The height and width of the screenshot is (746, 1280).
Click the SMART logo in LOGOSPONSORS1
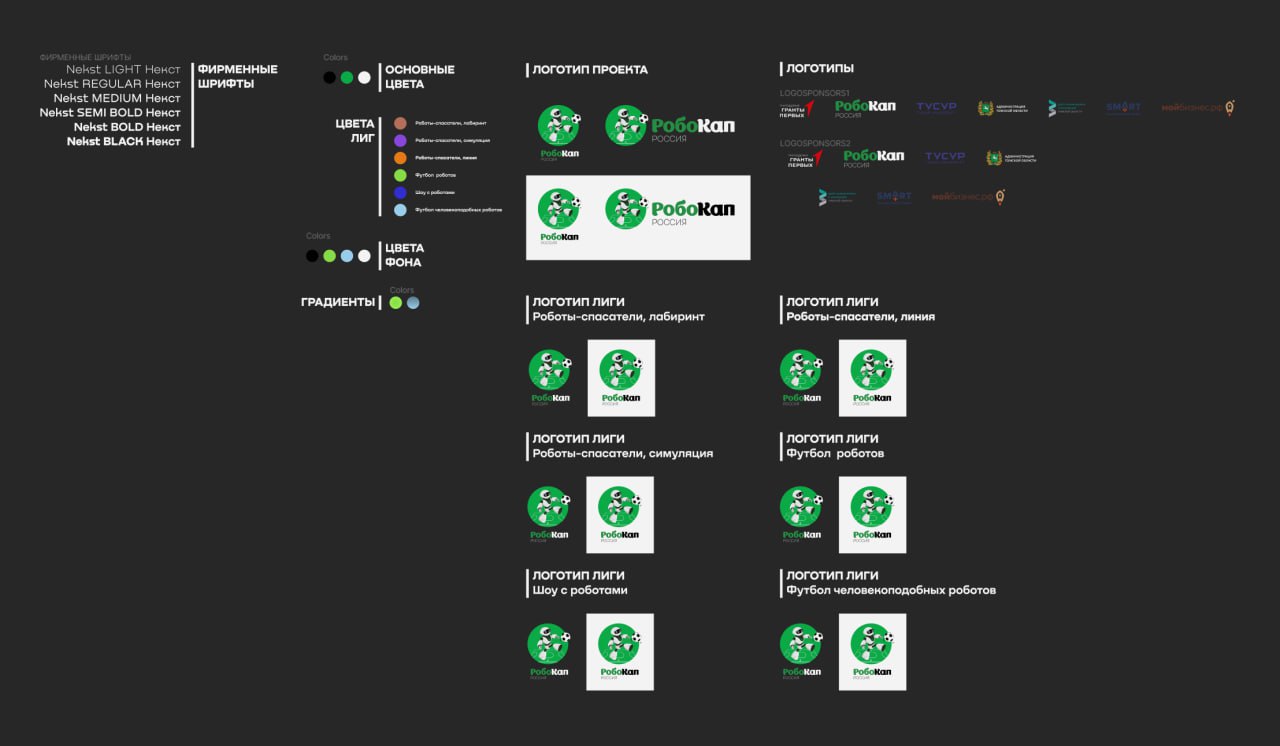coord(1123,108)
